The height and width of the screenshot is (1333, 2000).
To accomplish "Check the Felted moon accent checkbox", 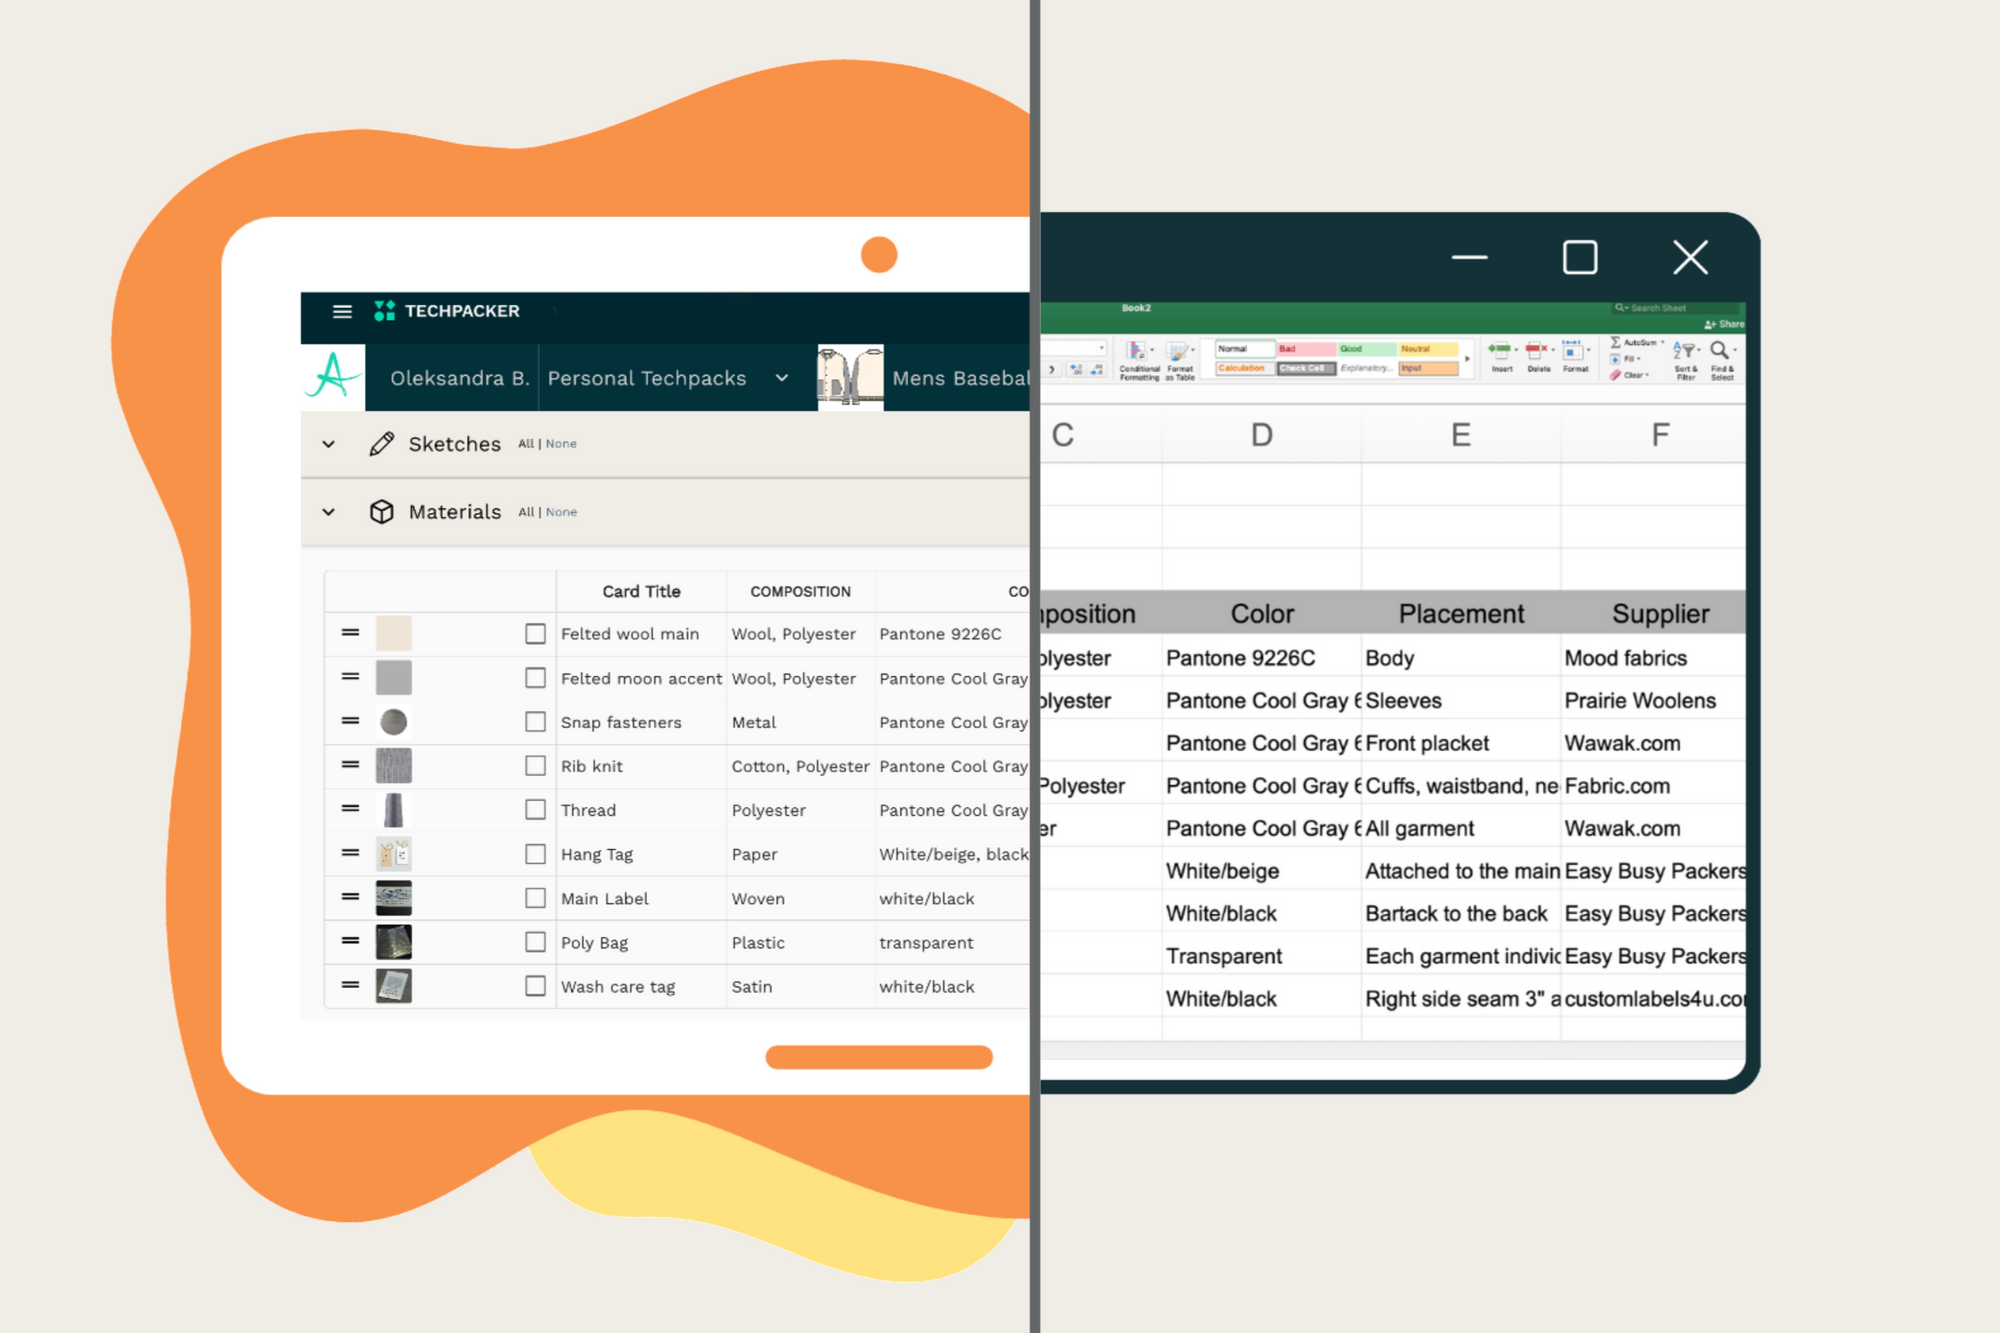I will [535, 677].
